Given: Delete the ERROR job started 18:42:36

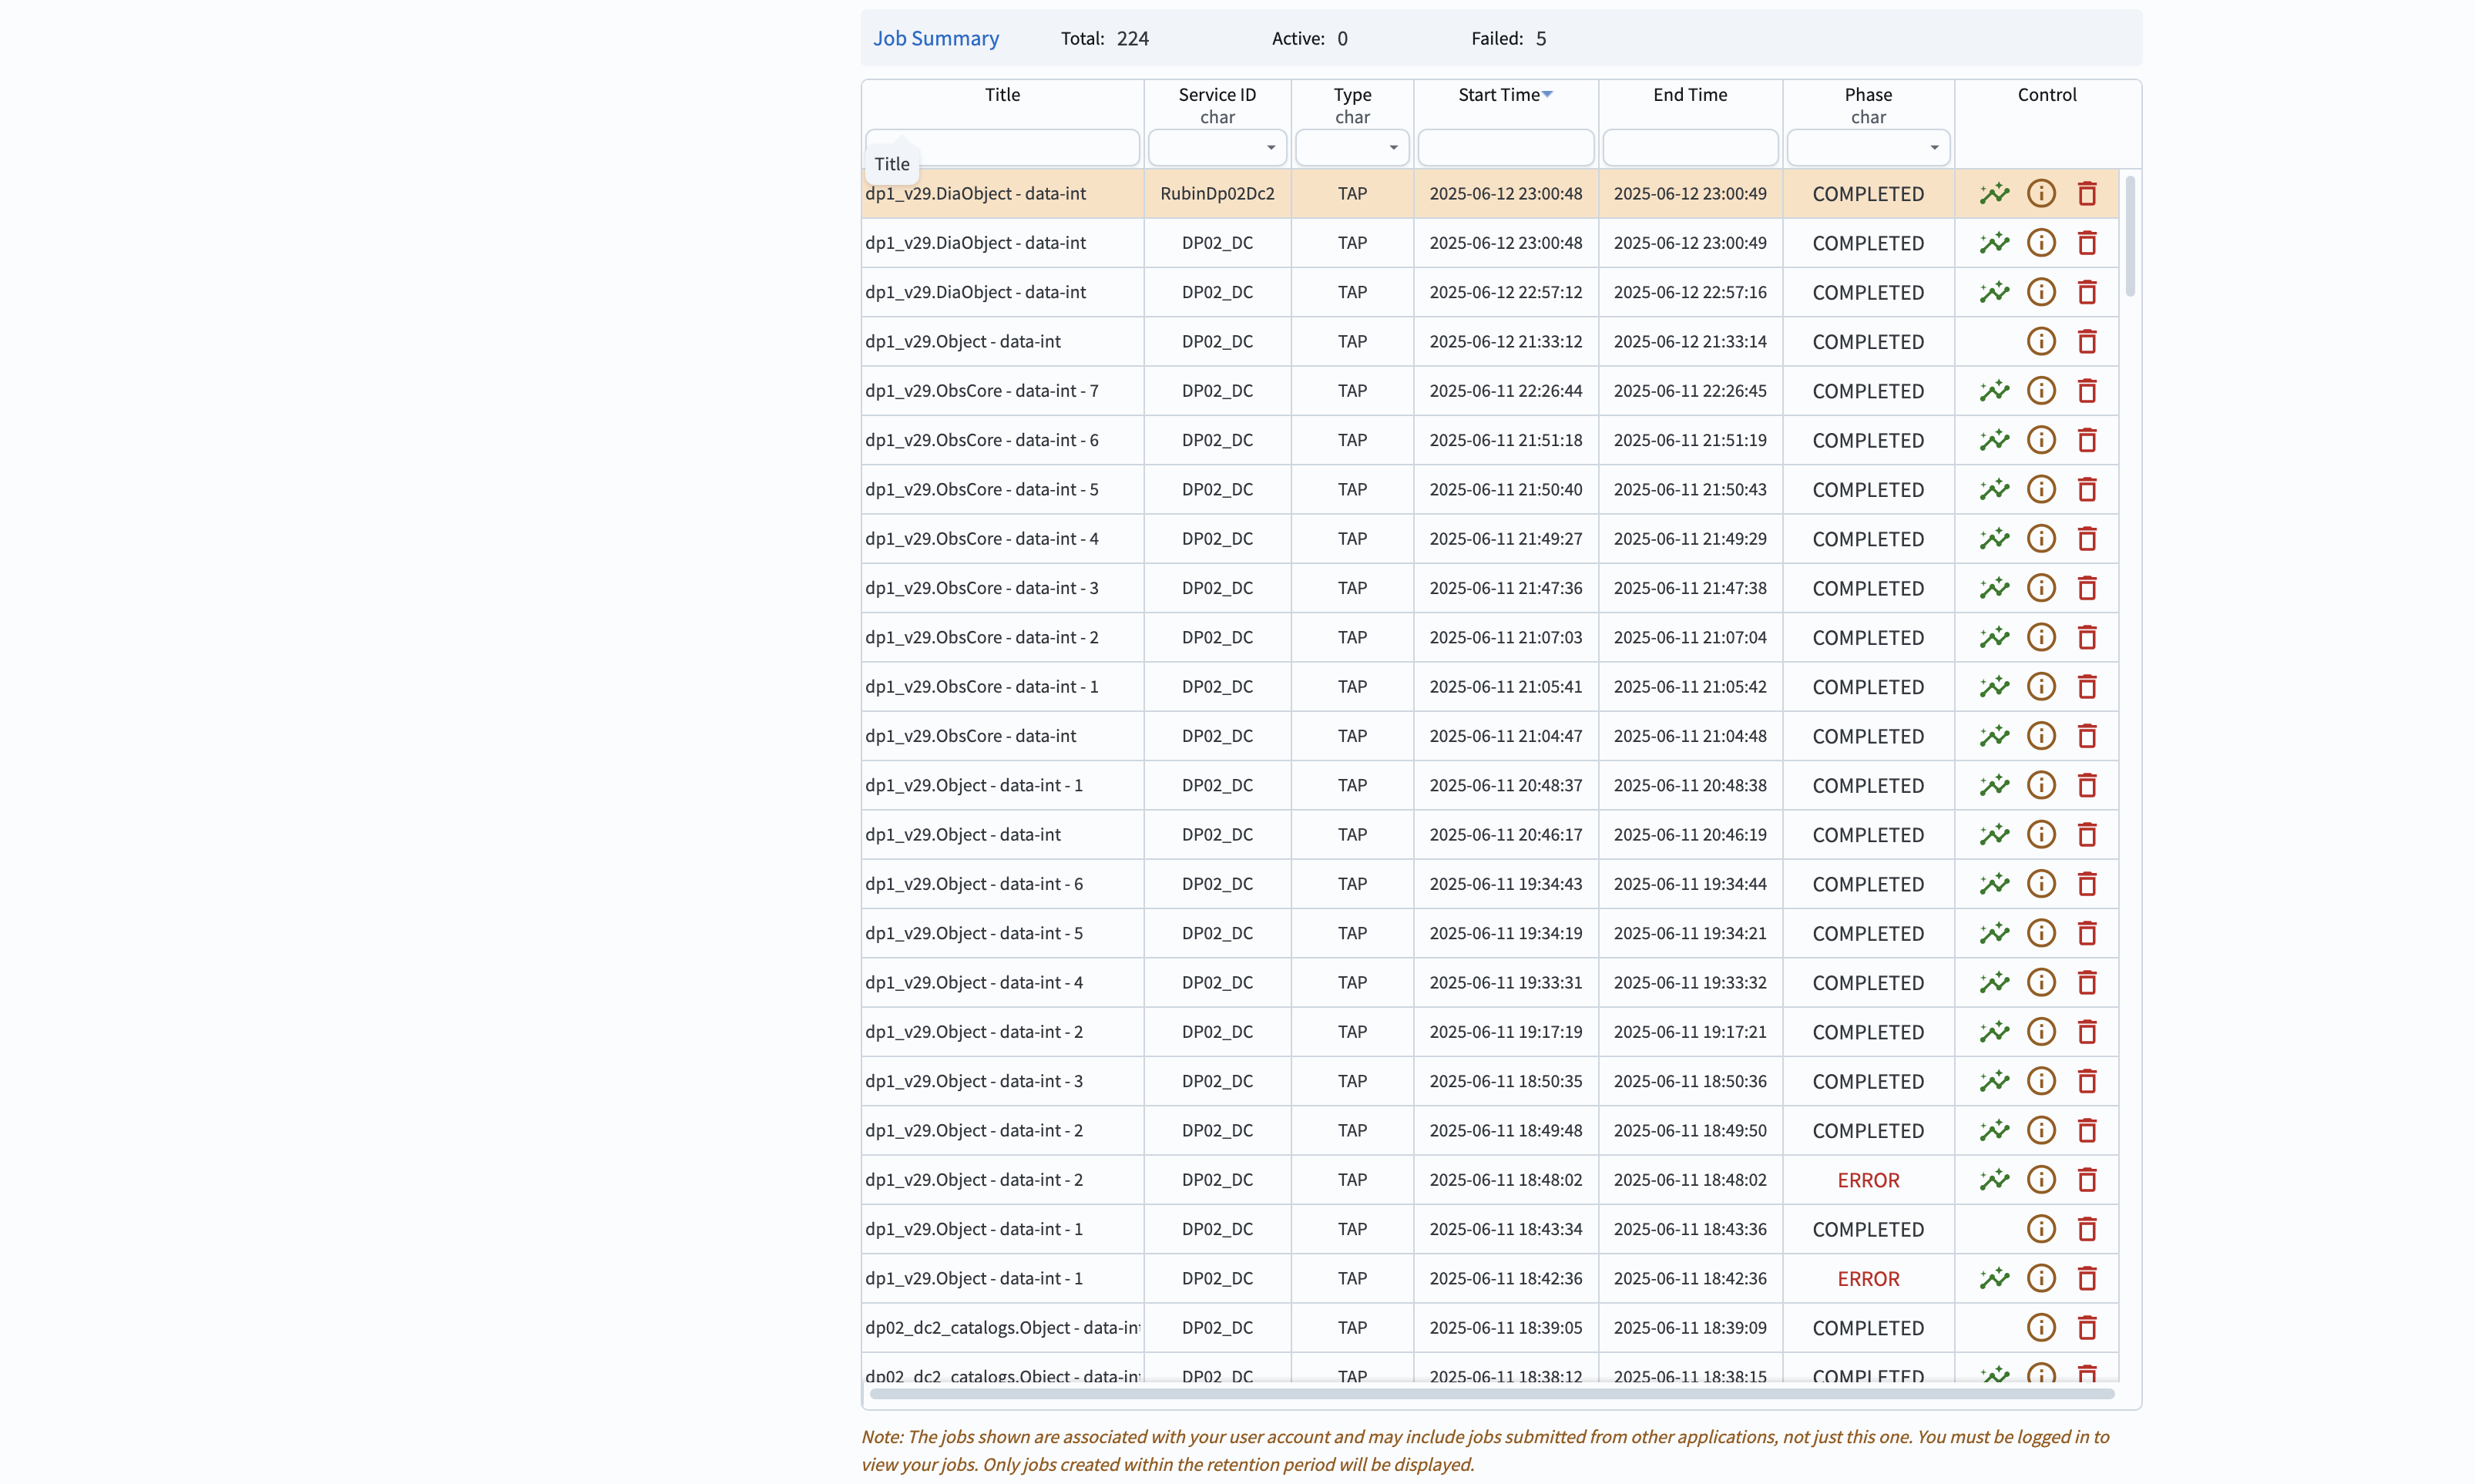Looking at the screenshot, I should [x=2087, y=1278].
